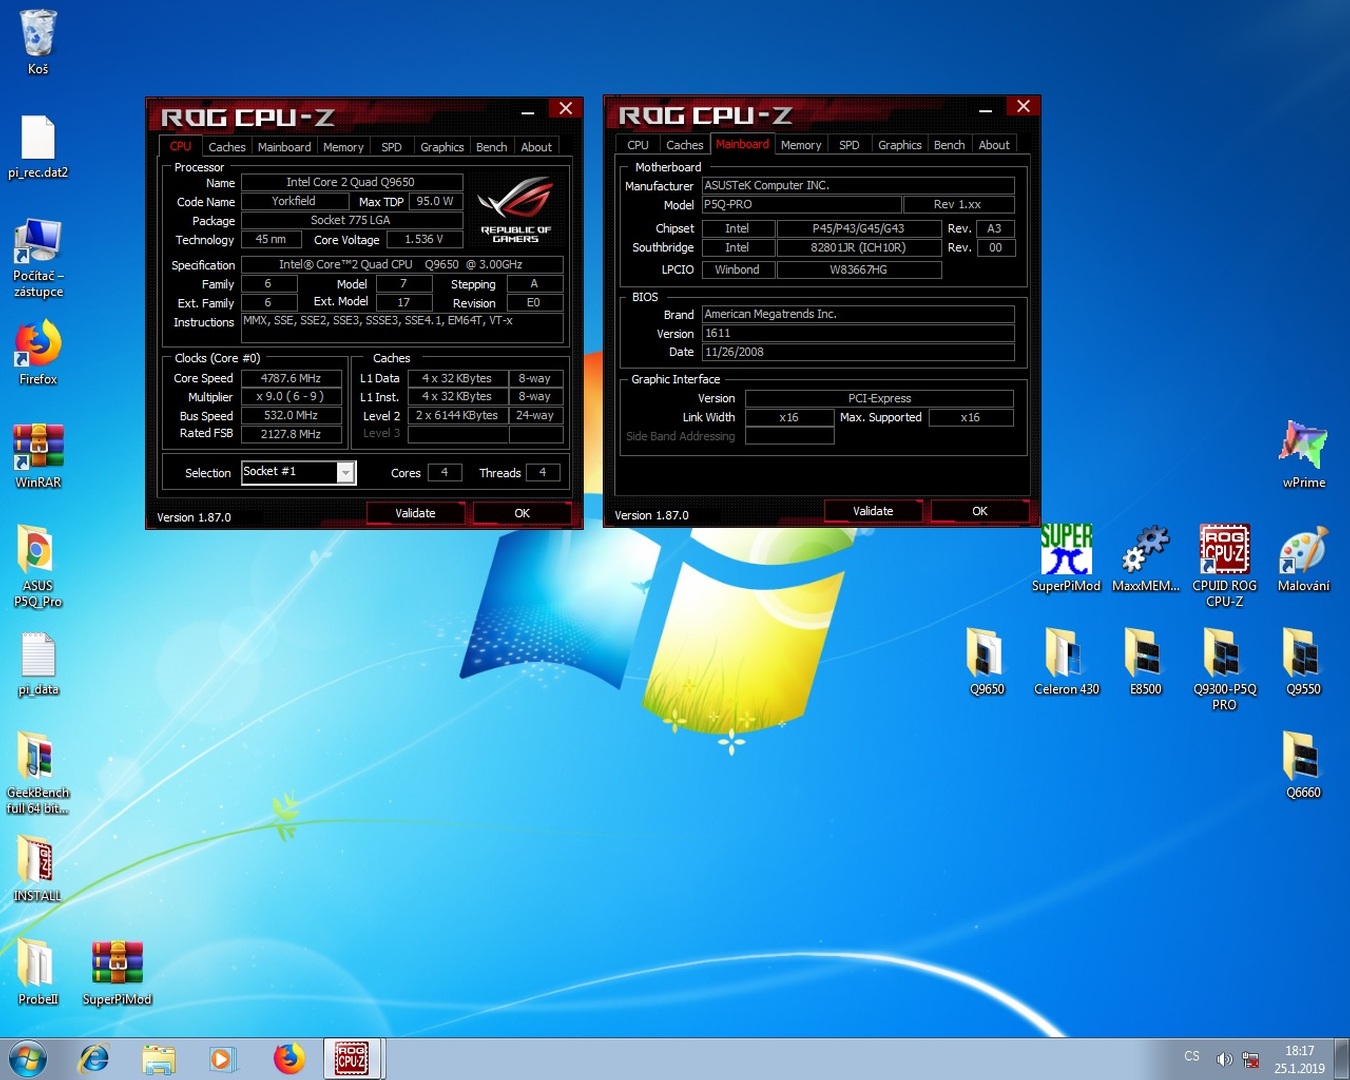Open the Q9300-P5Q PRO folder
This screenshot has width=1350, height=1080.
click(1224, 670)
